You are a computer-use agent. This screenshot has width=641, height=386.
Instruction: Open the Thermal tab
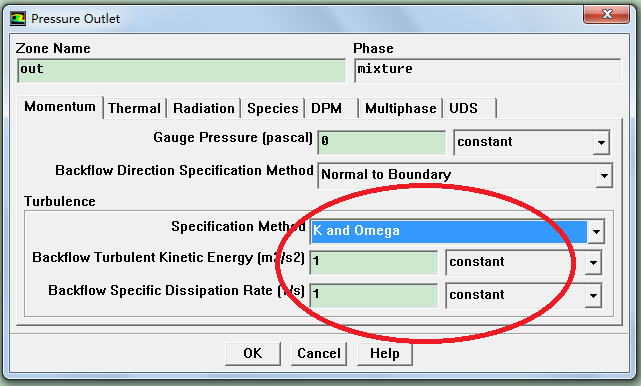134,108
